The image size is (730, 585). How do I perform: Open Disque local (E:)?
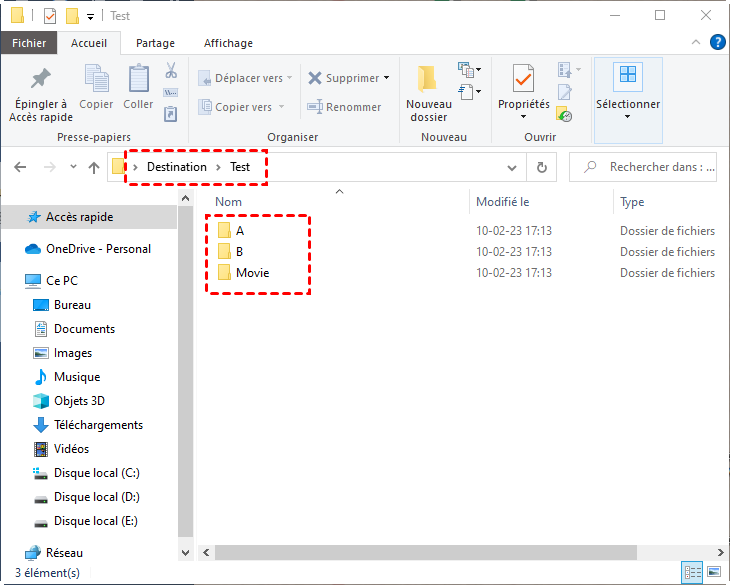[88, 521]
